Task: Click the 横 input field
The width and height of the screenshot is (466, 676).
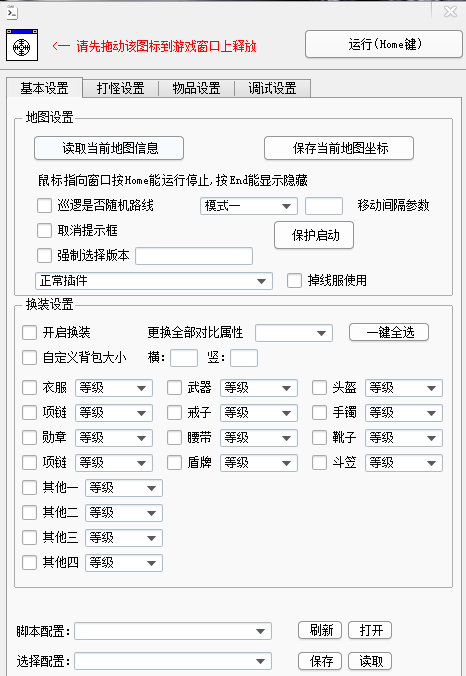Action: (184, 358)
